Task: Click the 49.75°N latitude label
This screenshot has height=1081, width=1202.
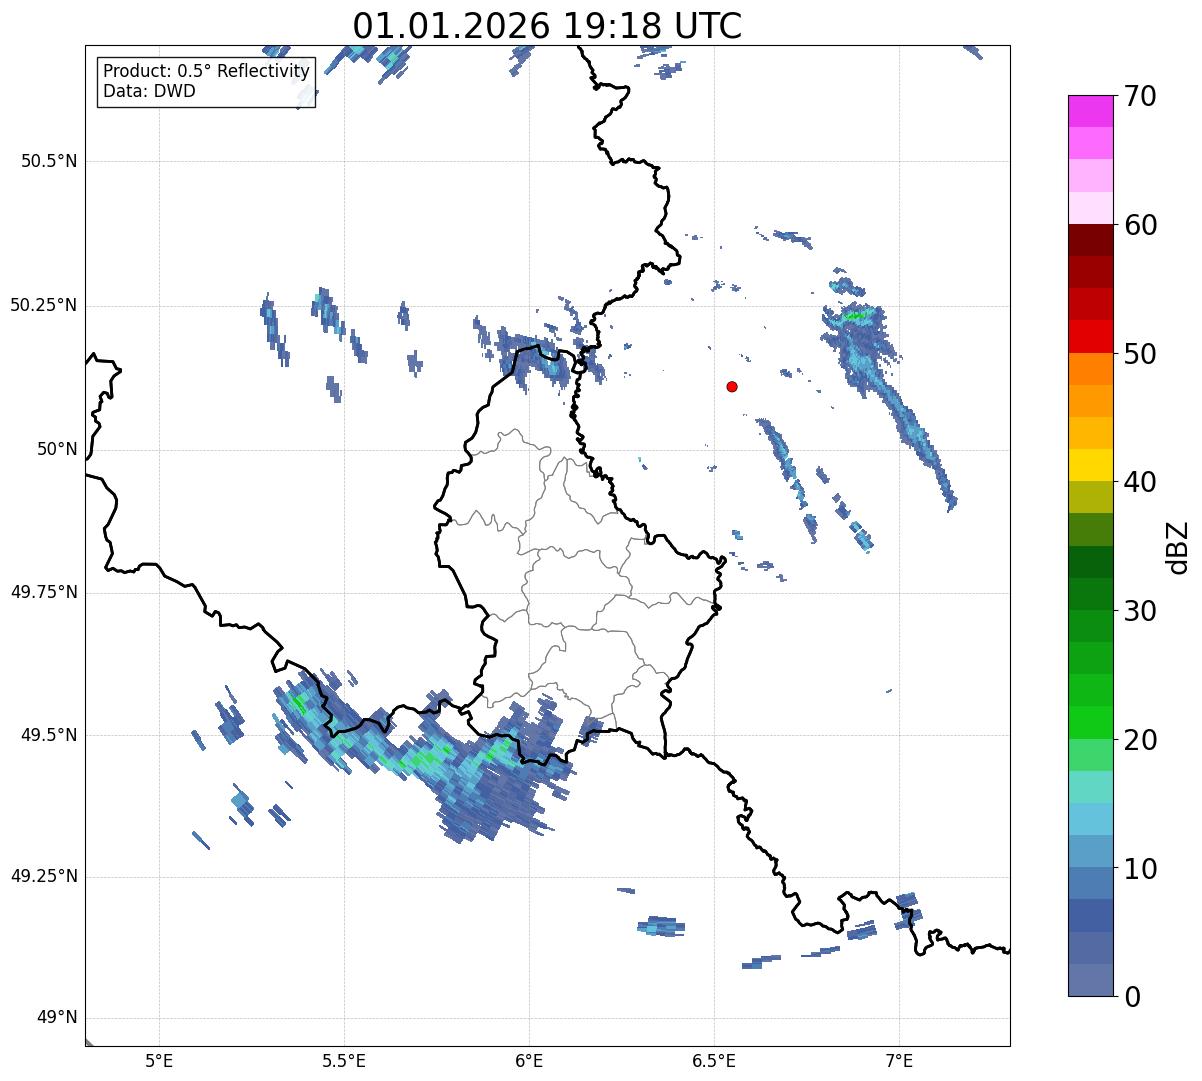Action: point(44,592)
